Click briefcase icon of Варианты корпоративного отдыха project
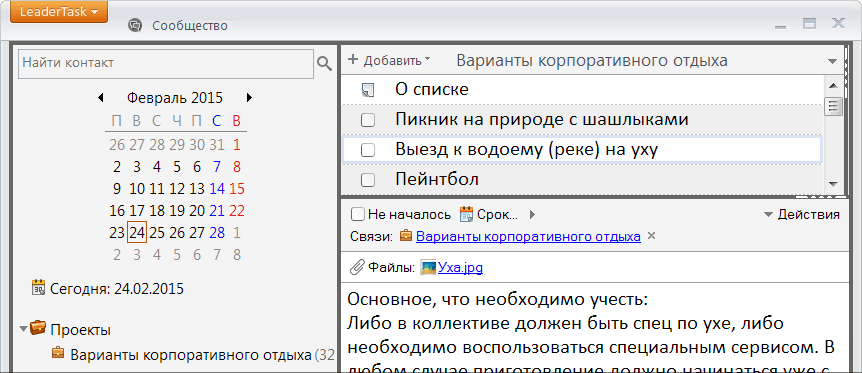 [58, 353]
